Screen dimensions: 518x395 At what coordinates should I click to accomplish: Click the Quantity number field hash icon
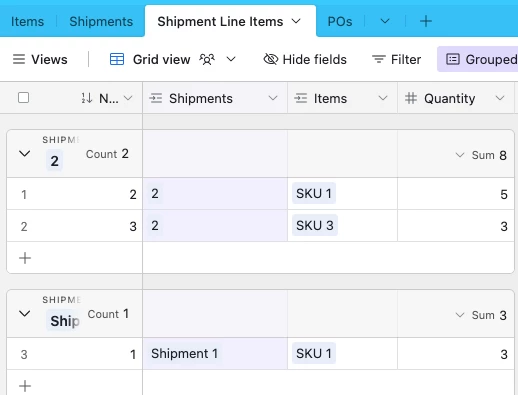point(411,98)
